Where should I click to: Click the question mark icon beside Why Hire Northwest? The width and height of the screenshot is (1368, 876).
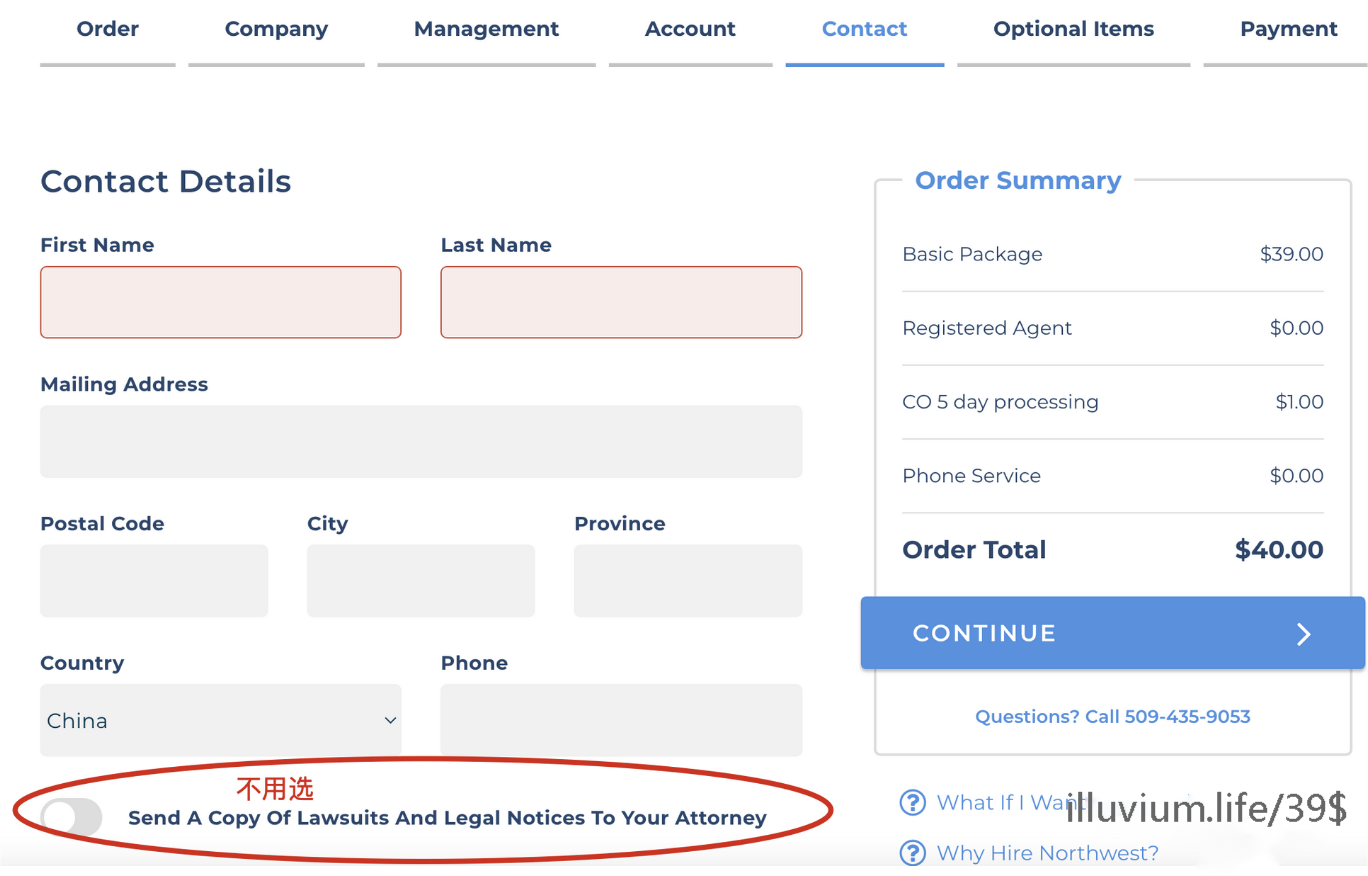[912, 853]
